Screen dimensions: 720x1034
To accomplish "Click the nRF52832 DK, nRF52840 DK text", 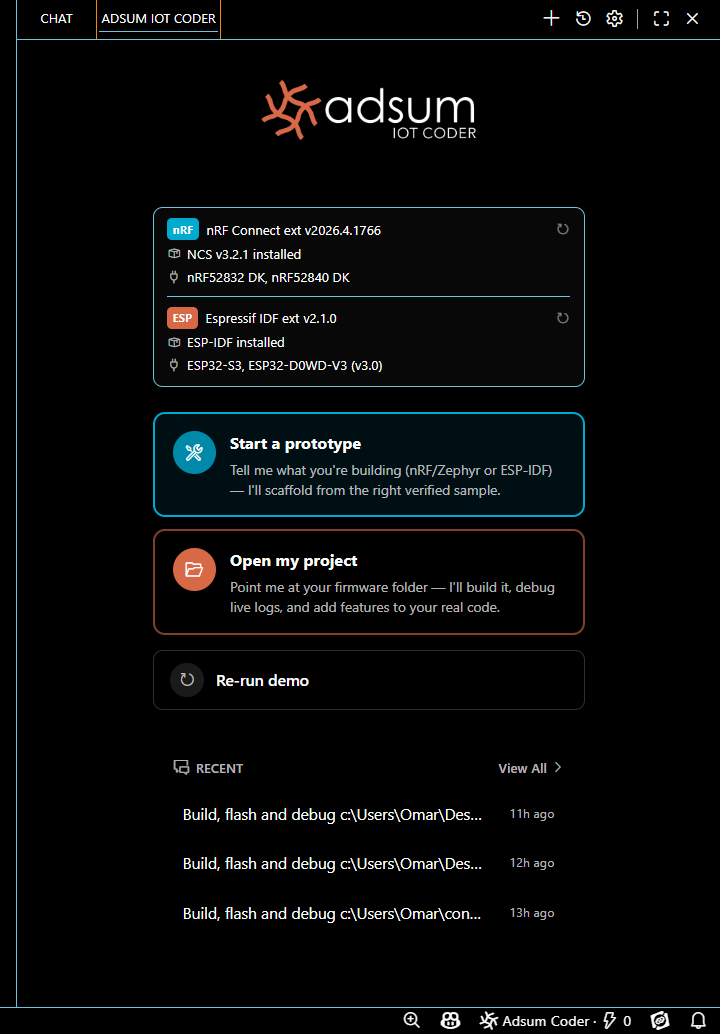I will (x=268, y=278).
